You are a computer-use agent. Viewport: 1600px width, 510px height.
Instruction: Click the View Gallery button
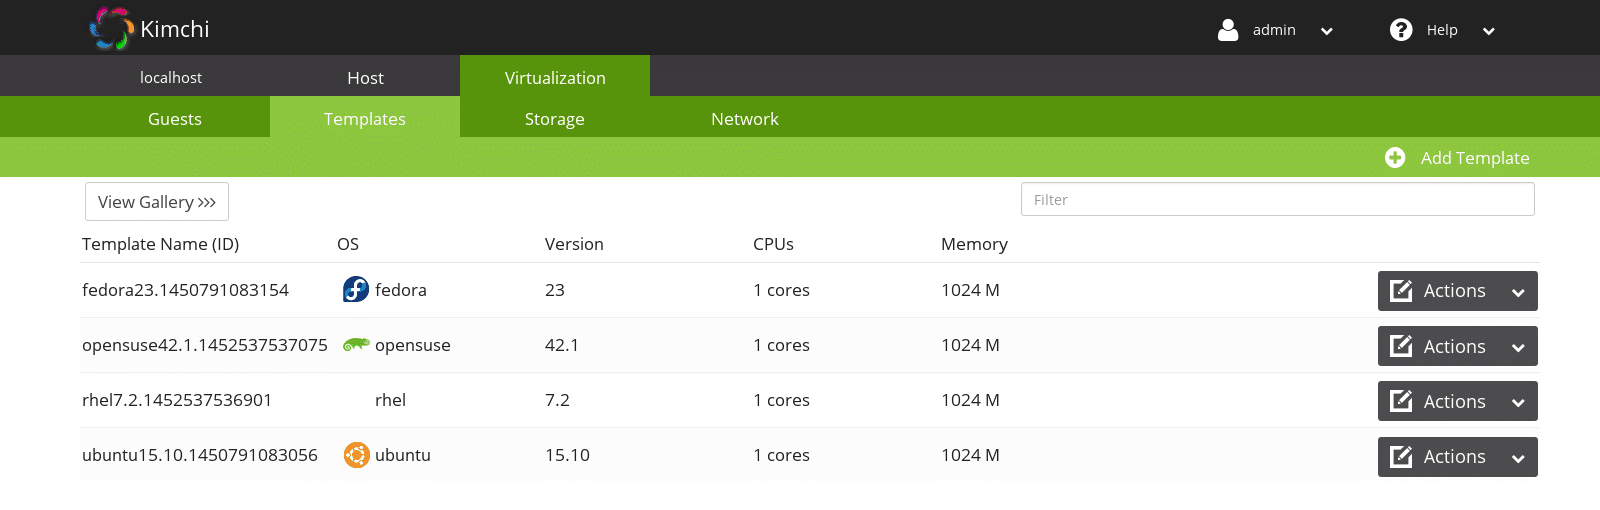point(157,201)
